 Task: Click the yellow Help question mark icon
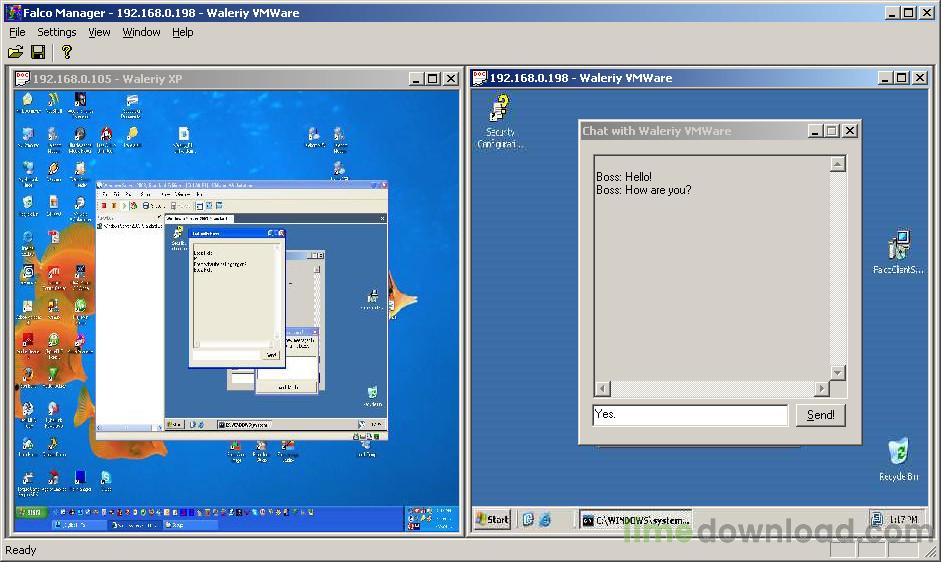coord(66,52)
